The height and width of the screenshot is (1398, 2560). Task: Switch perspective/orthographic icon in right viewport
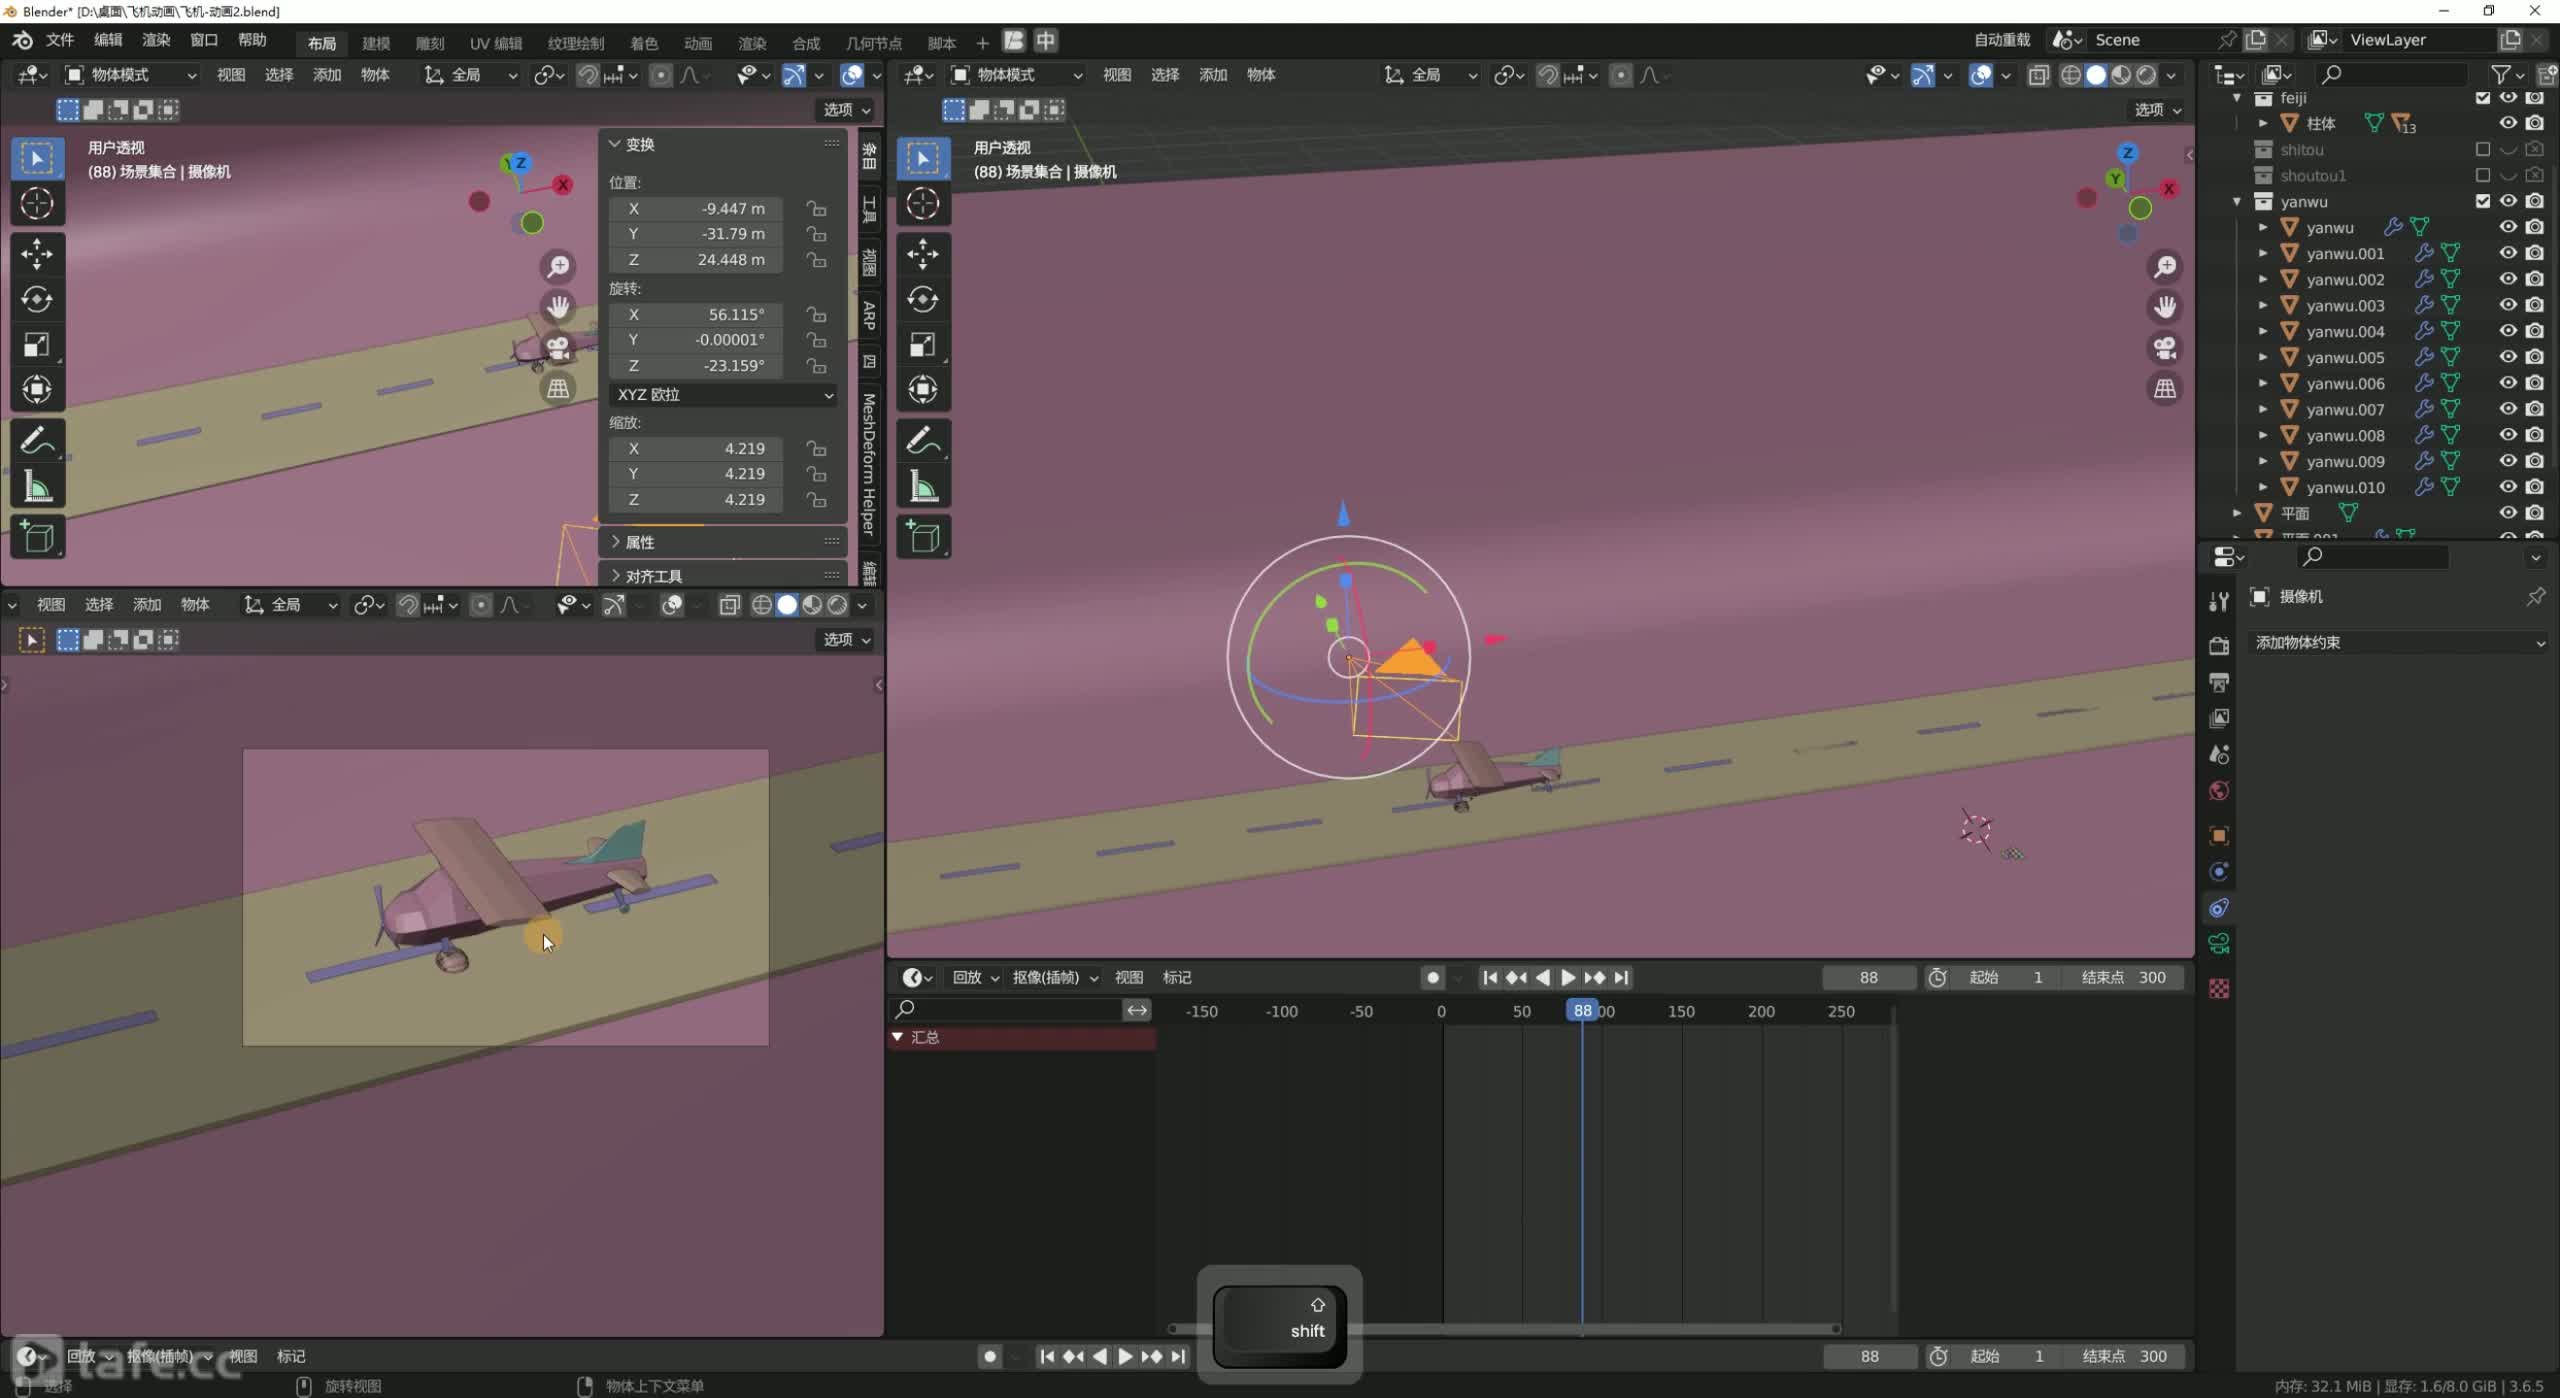[x=2165, y=389]
